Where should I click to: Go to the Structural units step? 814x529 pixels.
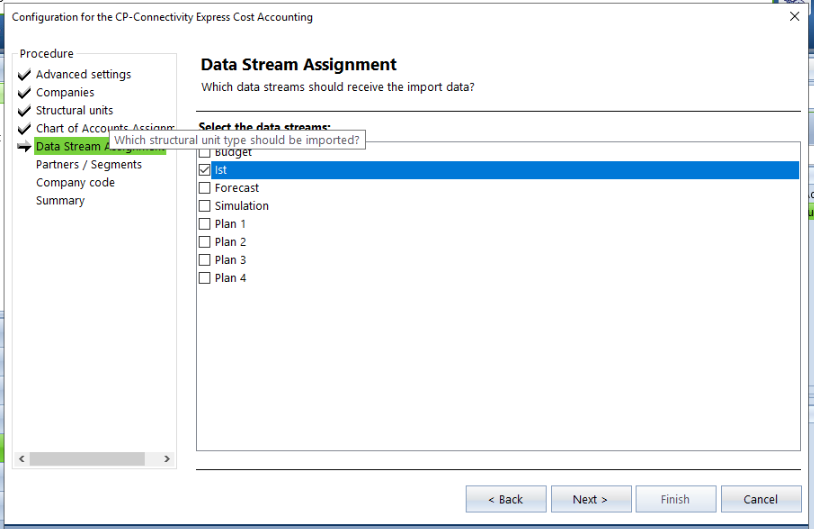74,110
